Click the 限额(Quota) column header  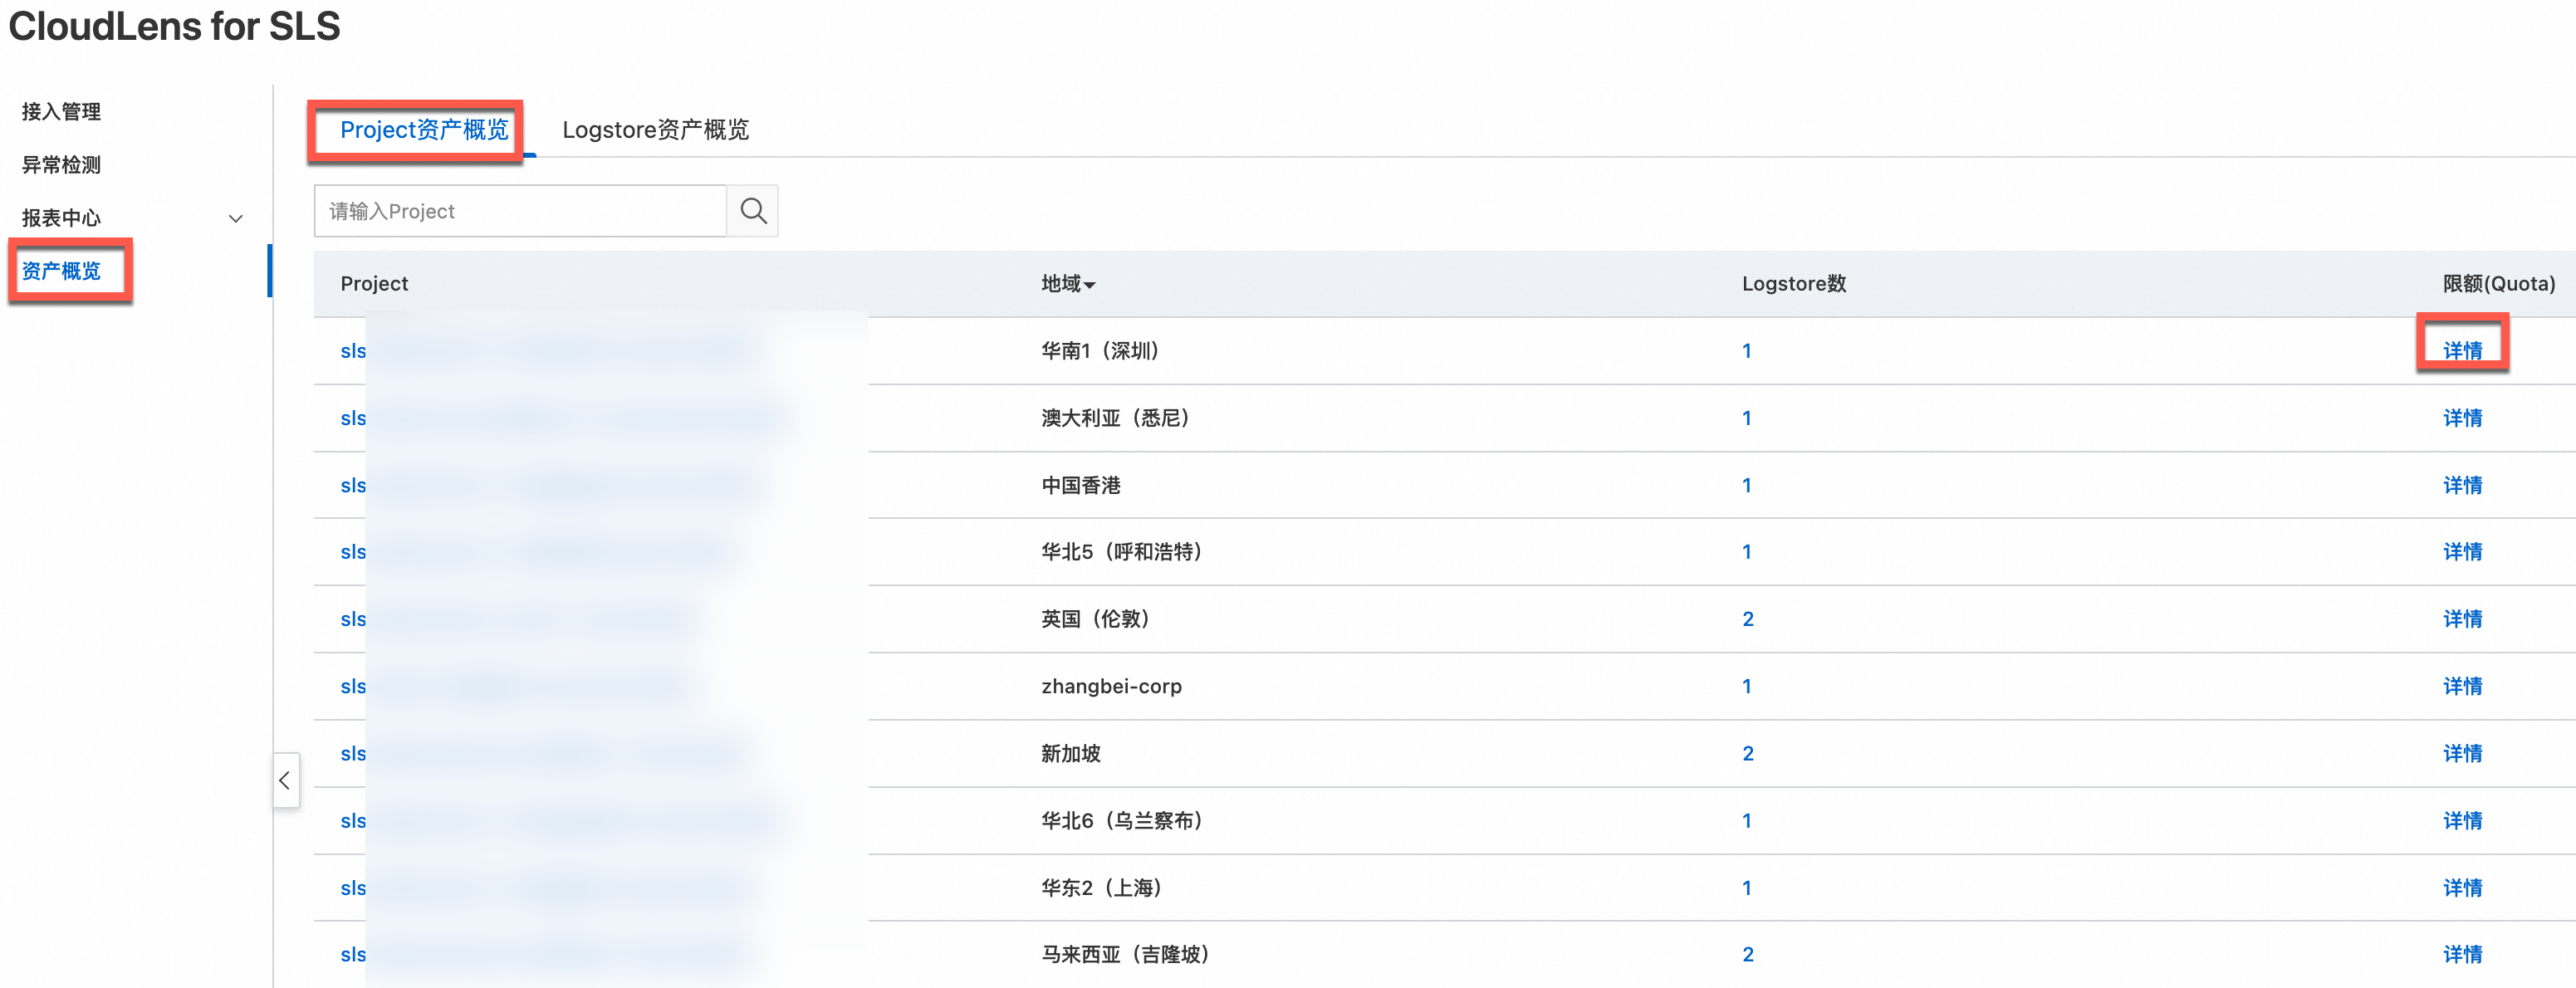tap(2498, 284)
